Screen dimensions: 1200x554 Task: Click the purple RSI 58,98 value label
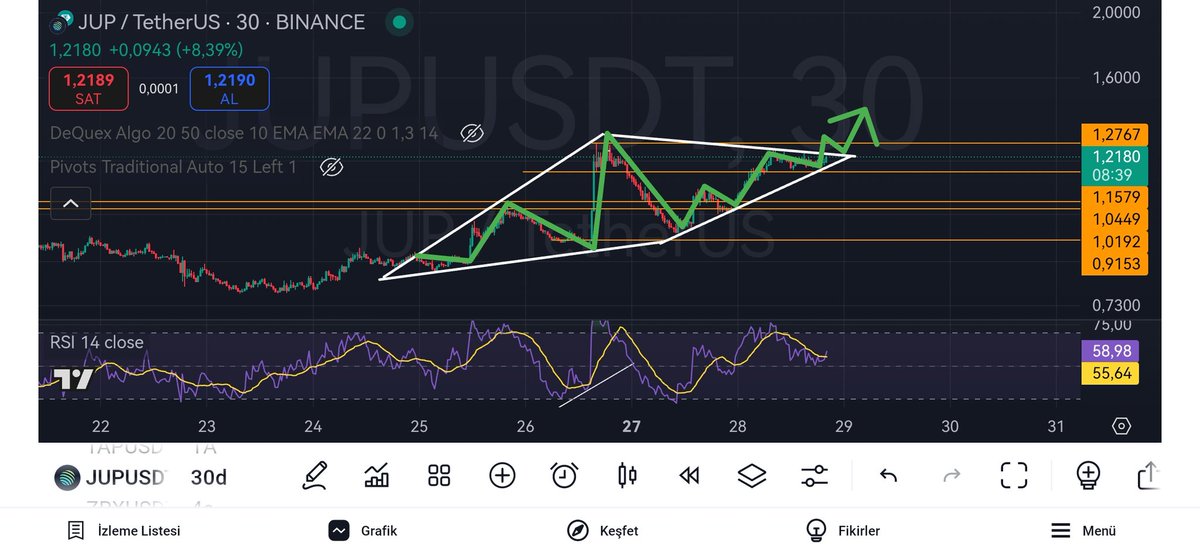pos(1110,351)
